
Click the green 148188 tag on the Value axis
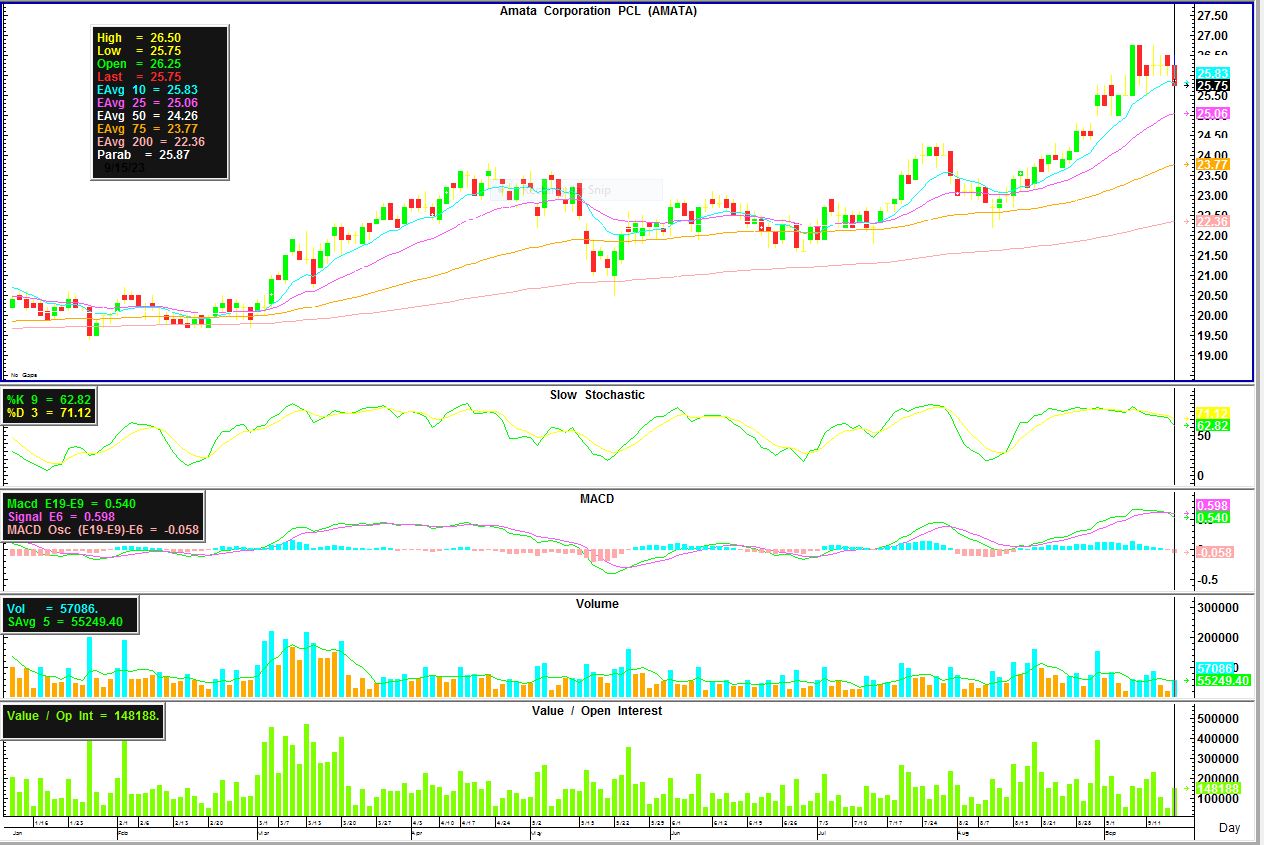tap(1218, 789)
